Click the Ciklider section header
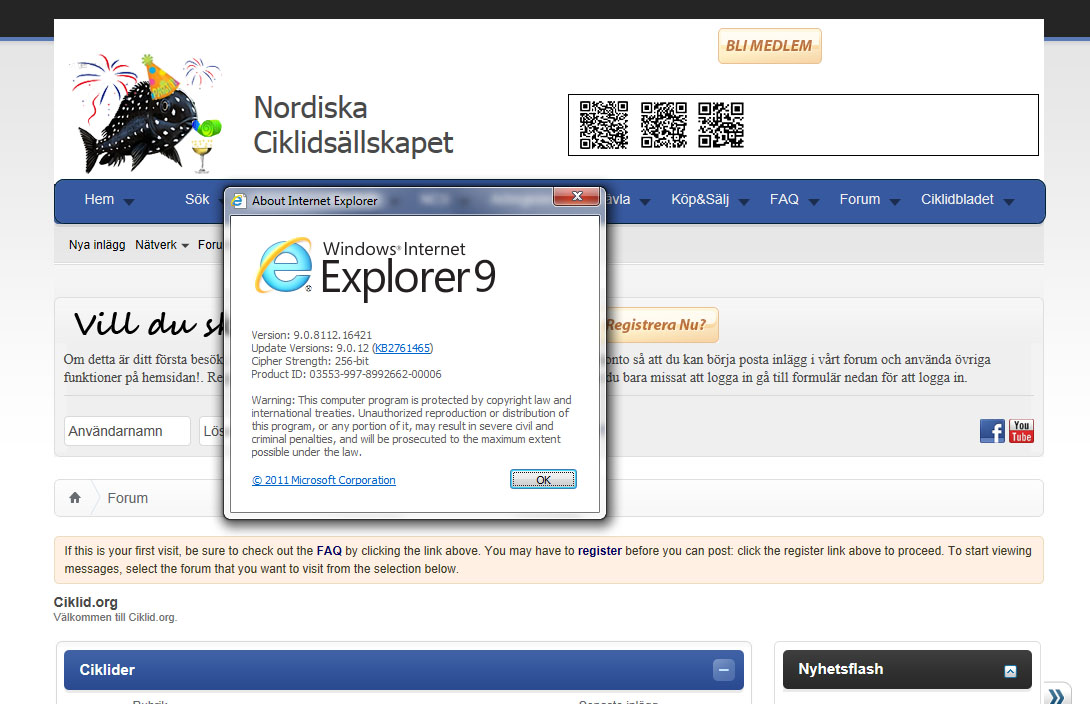Image resolution: width=1090 pixels, height=704 pixels. coord(404,670)
